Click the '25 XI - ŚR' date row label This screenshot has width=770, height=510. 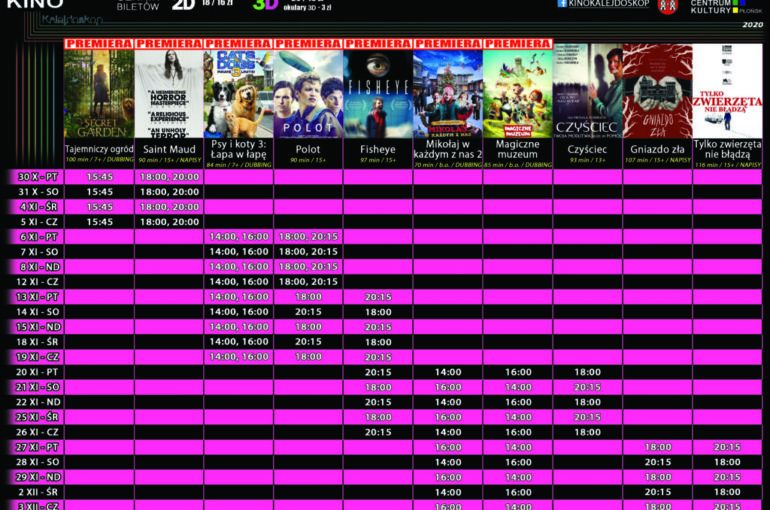tap(37, 417)
